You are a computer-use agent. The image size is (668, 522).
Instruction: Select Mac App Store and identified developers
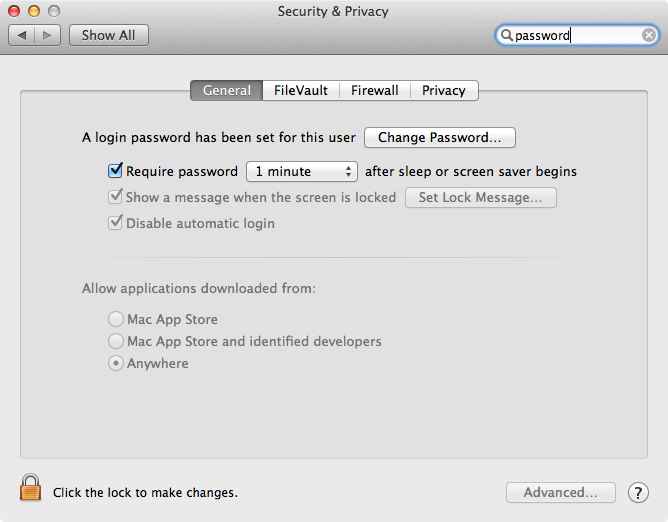click(x=116, y=342)
